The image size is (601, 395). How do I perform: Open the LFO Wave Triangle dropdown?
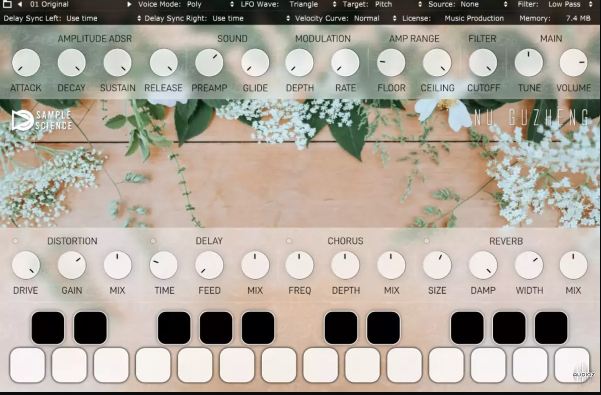click(288, 4)
